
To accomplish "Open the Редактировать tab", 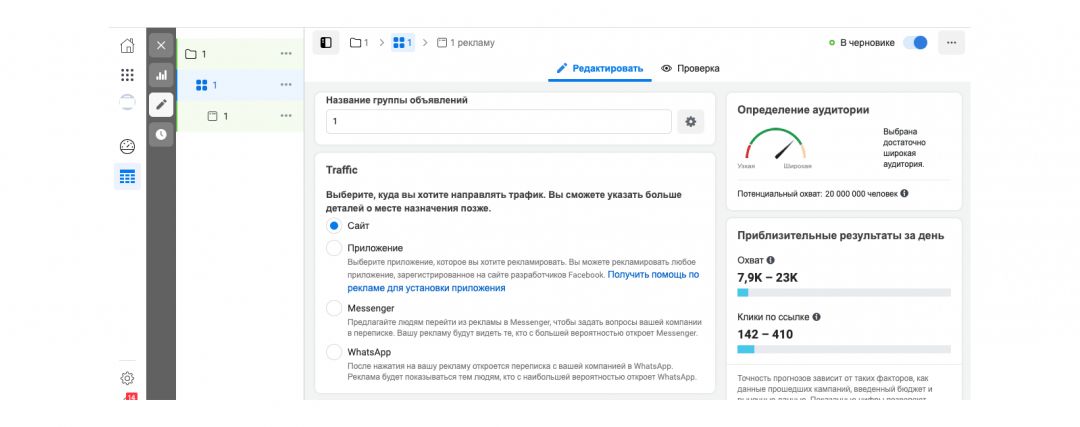I will click(600, 68).
